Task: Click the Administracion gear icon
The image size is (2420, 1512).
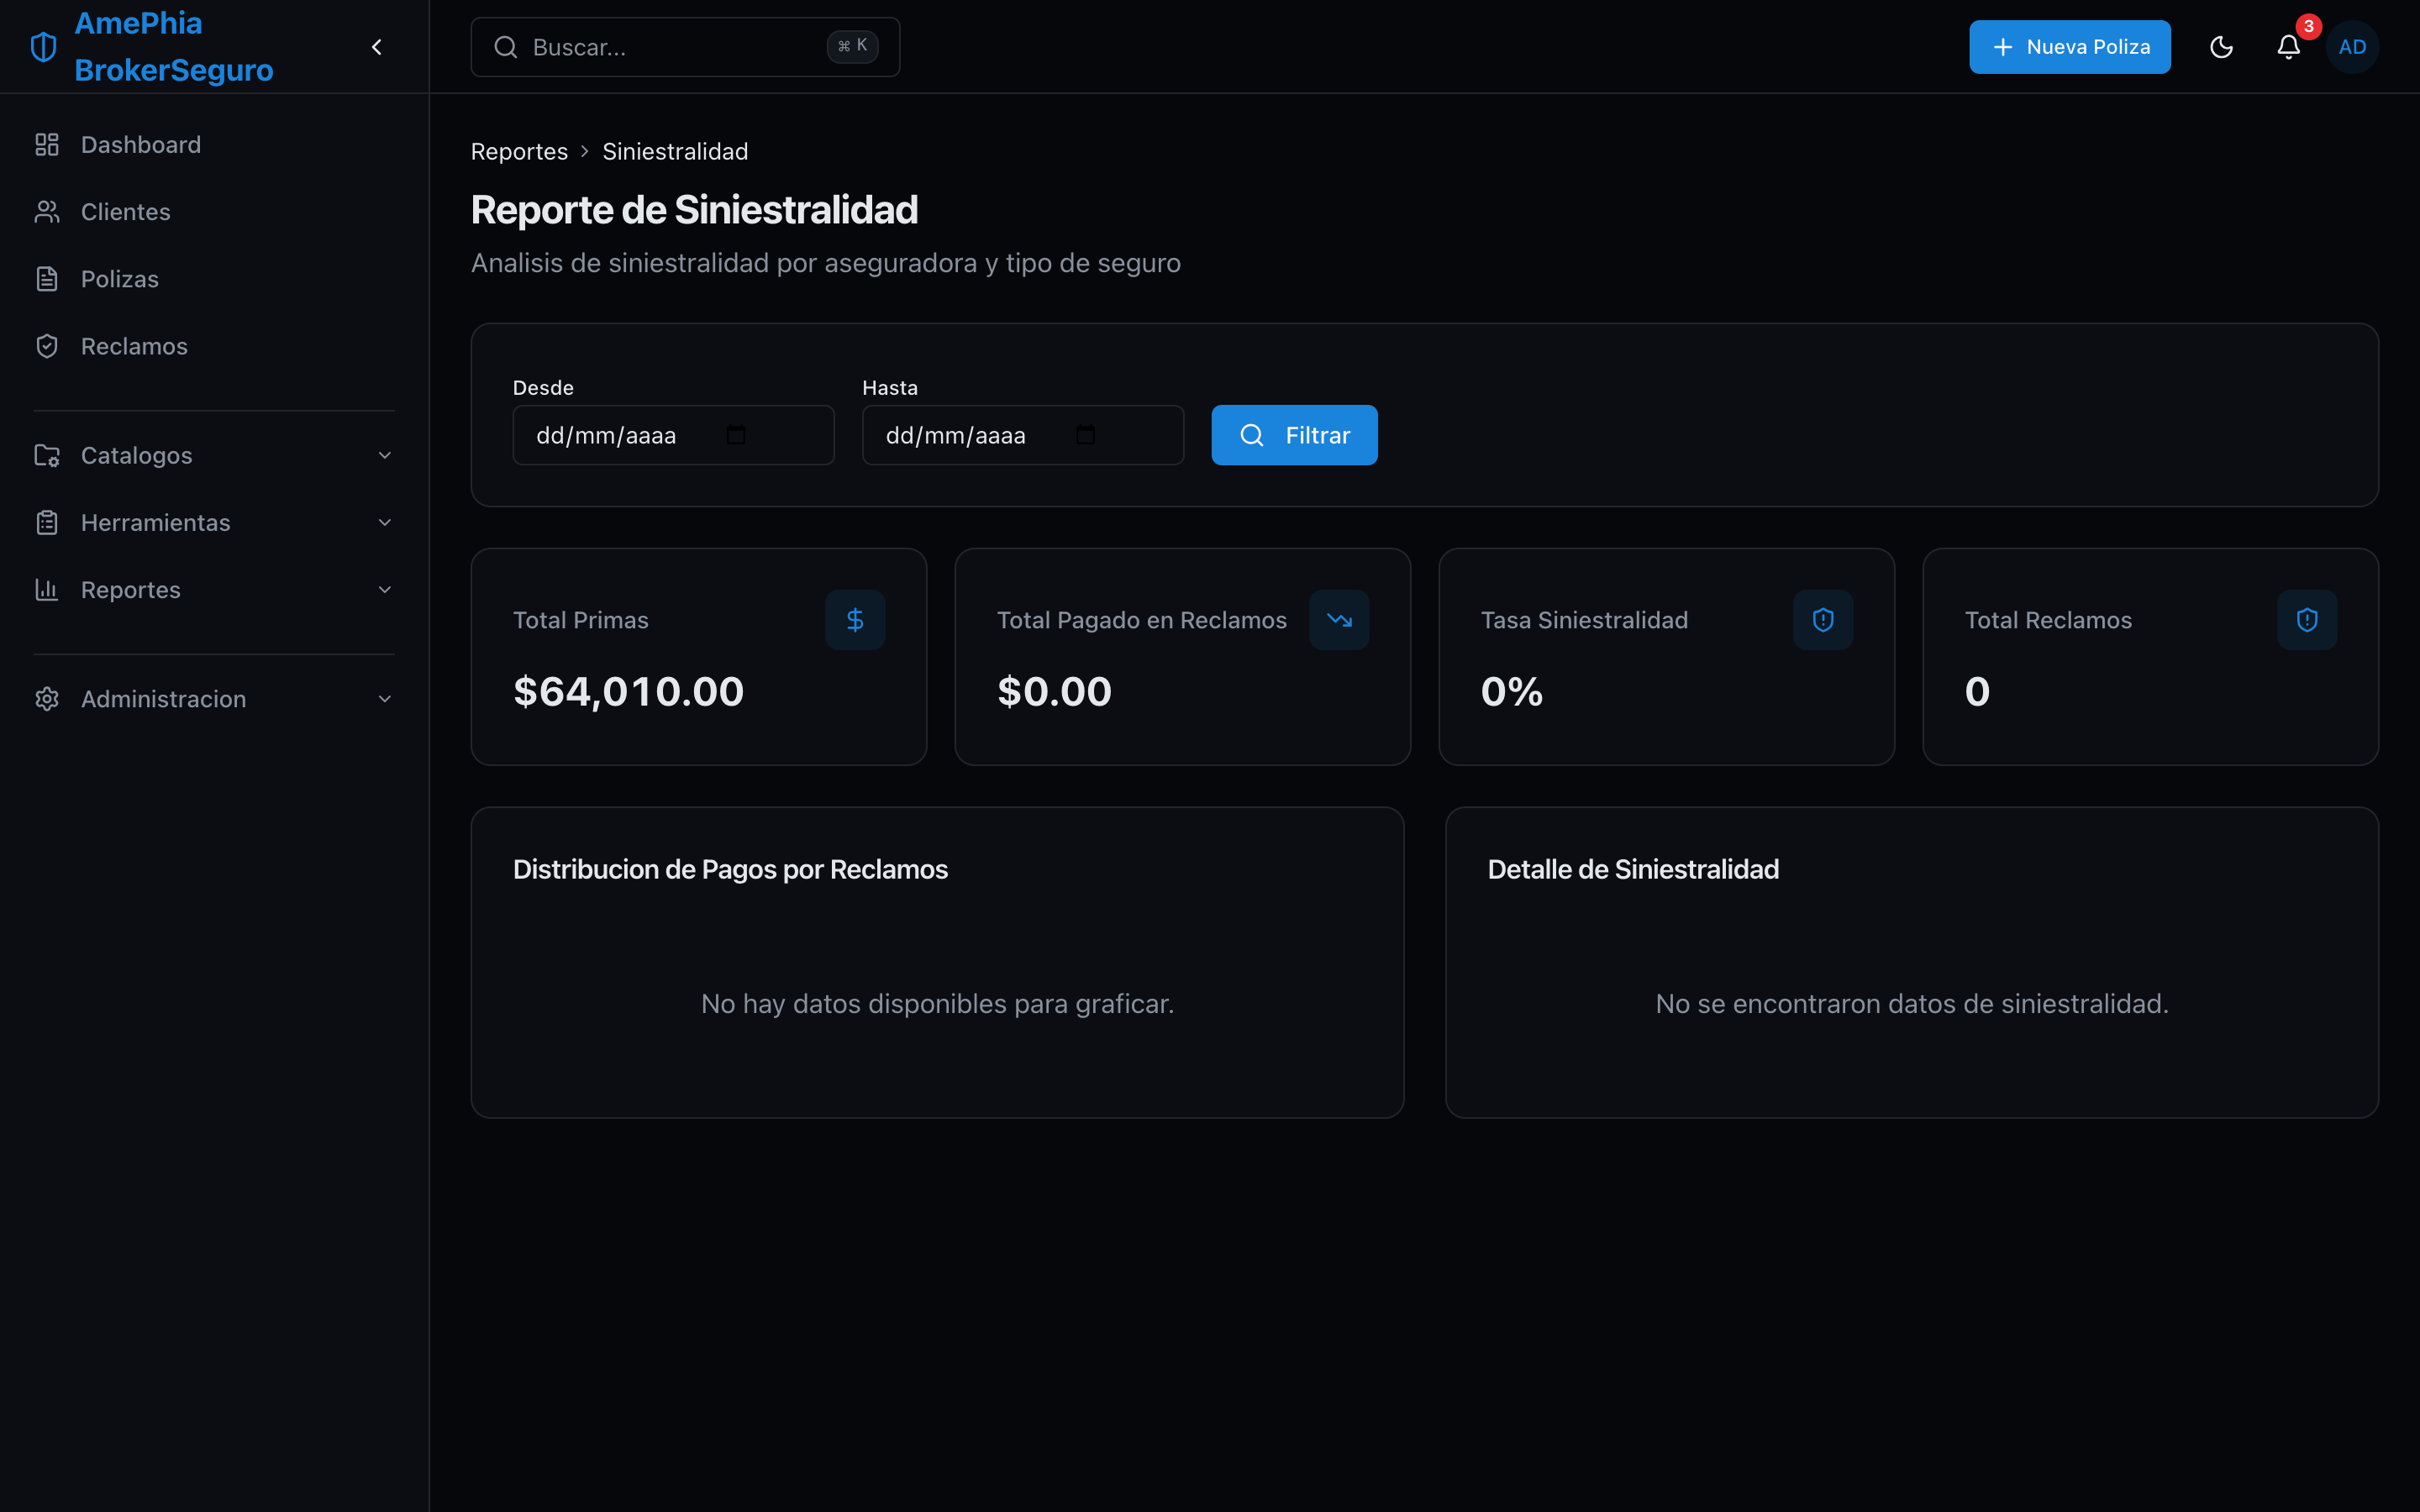Action: 47,699
